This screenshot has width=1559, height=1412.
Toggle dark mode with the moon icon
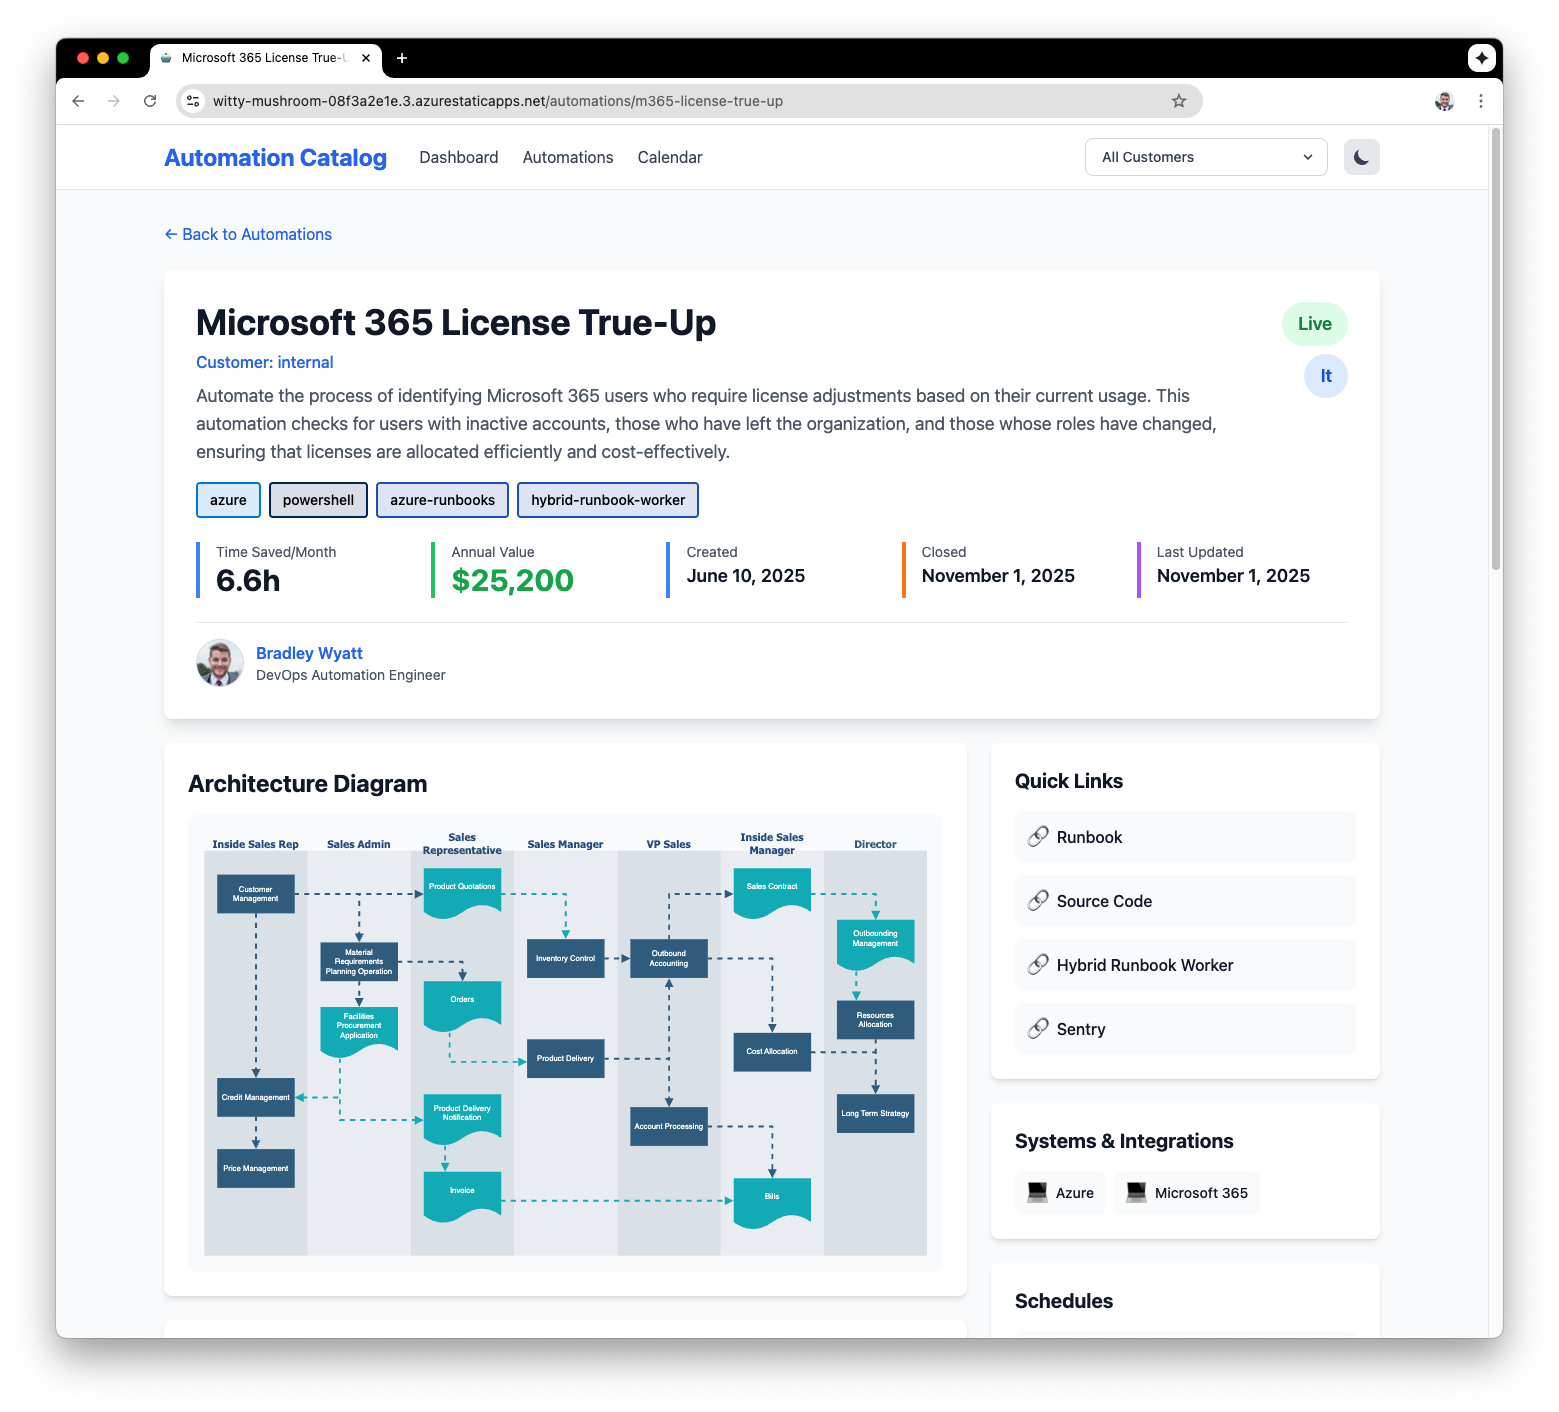pyautogui.click(x=1361, y=157)
